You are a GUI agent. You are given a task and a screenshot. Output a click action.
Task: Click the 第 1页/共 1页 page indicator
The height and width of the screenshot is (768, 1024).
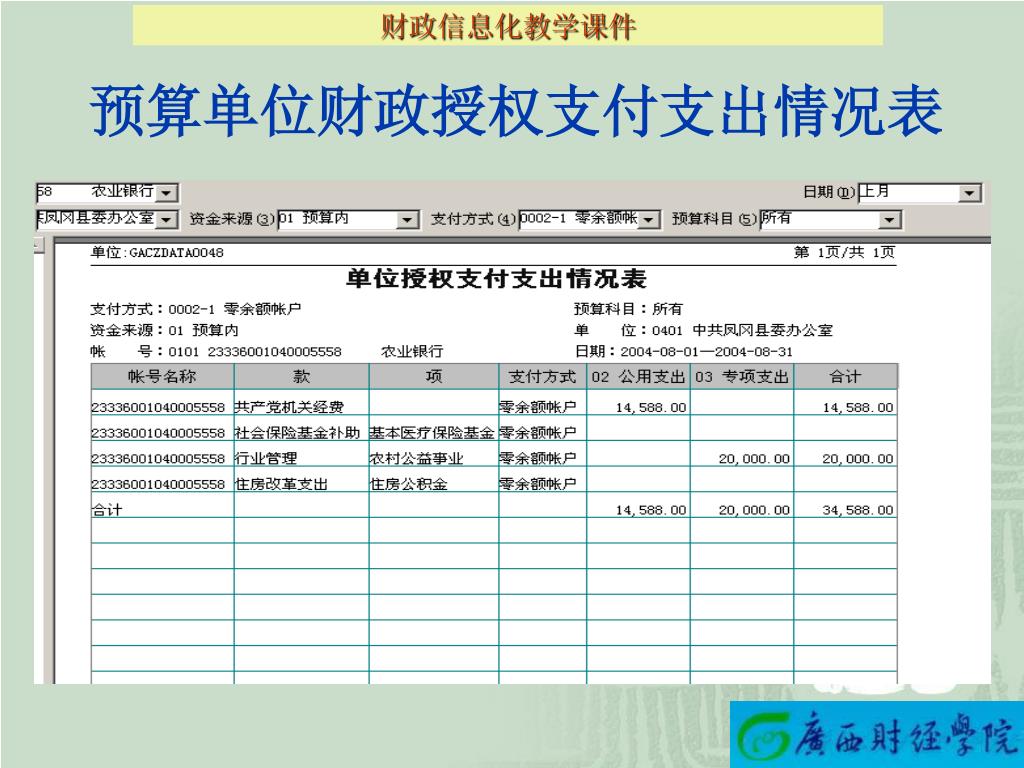(x=844, y=253)
